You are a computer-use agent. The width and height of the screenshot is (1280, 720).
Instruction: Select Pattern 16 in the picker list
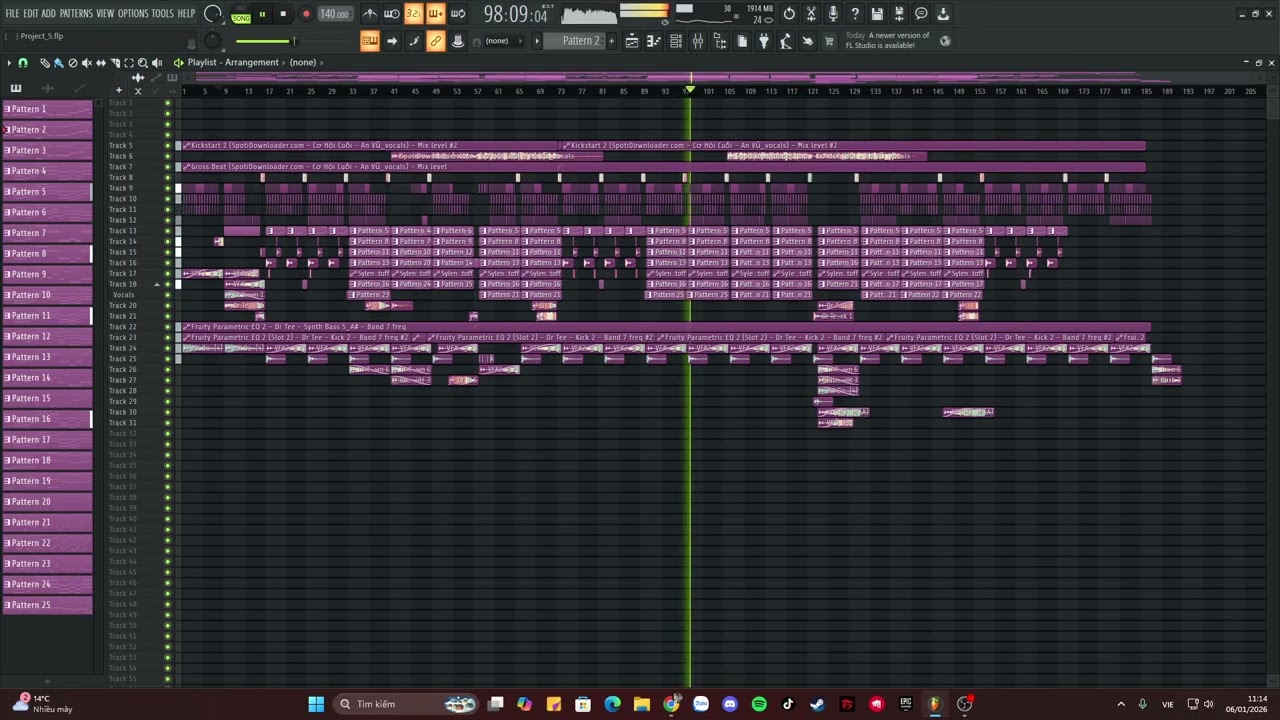47,419
